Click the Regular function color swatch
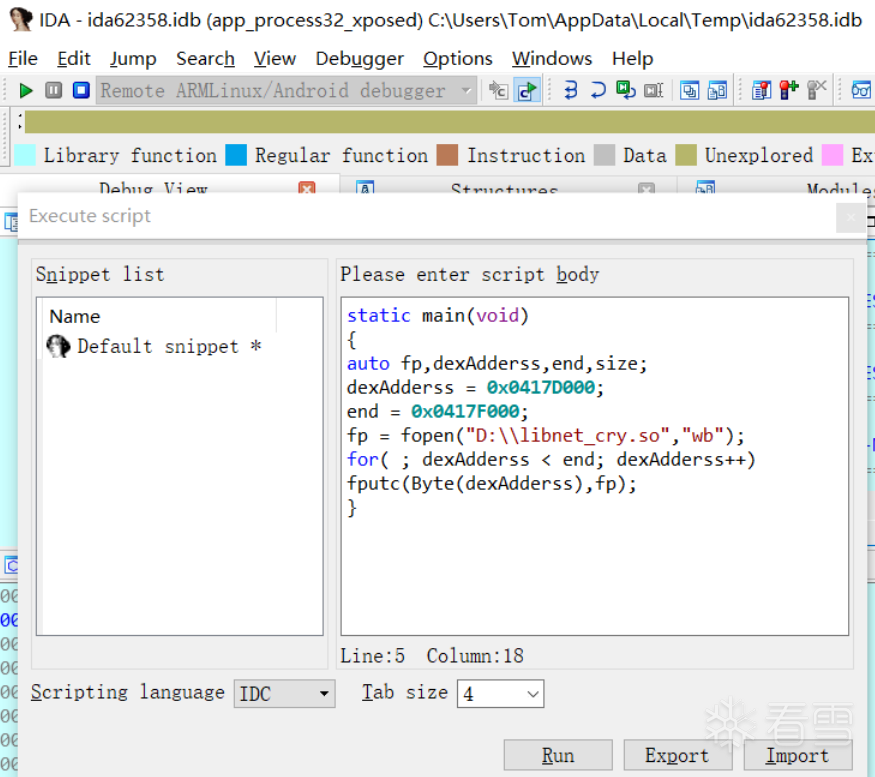Viewport: 875px width, 777px height. 236,155
